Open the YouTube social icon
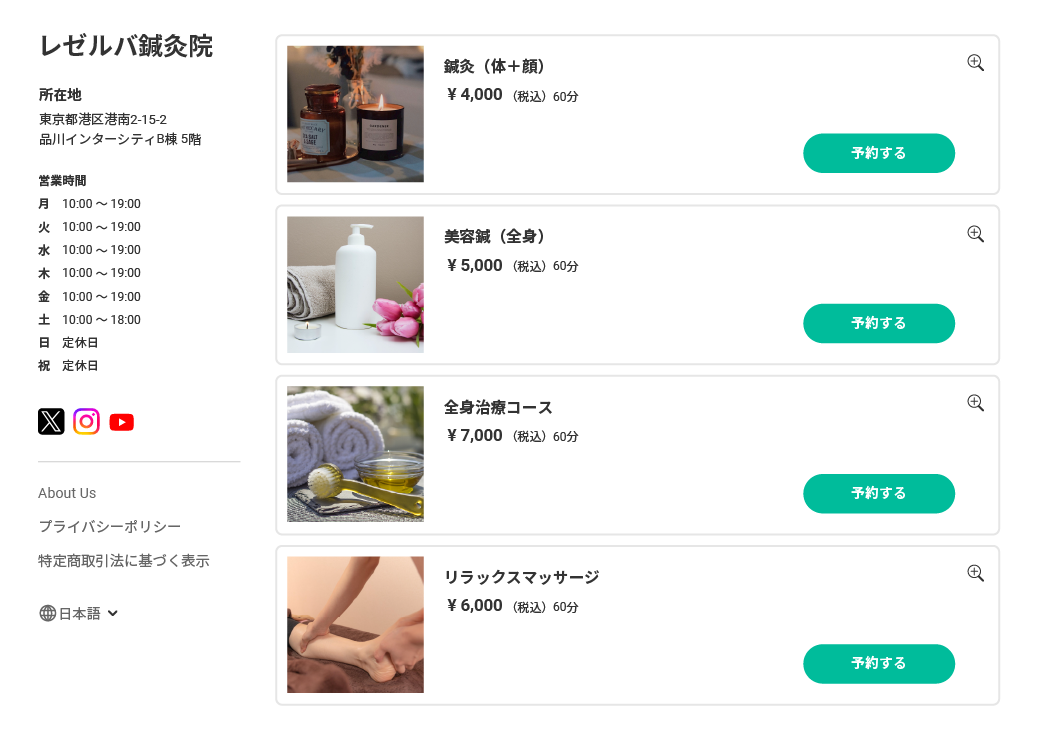 coord(122,422)
